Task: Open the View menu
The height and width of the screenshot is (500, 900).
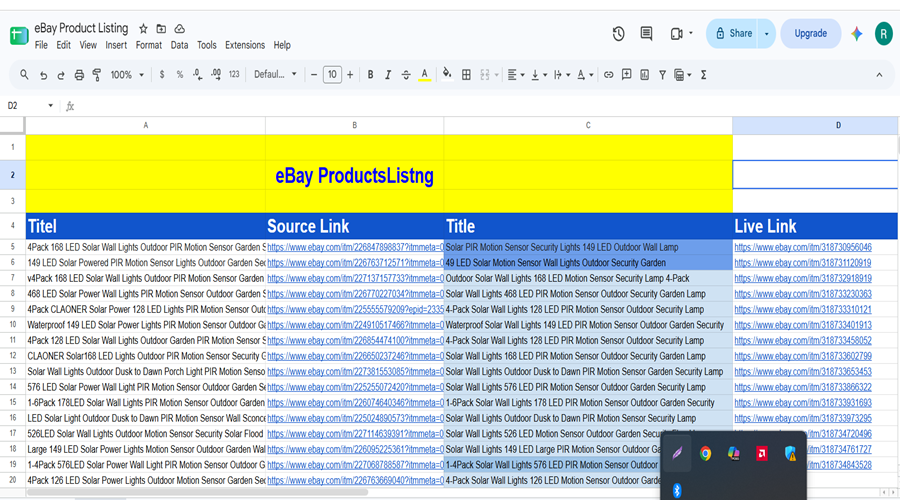Action: 88,45
